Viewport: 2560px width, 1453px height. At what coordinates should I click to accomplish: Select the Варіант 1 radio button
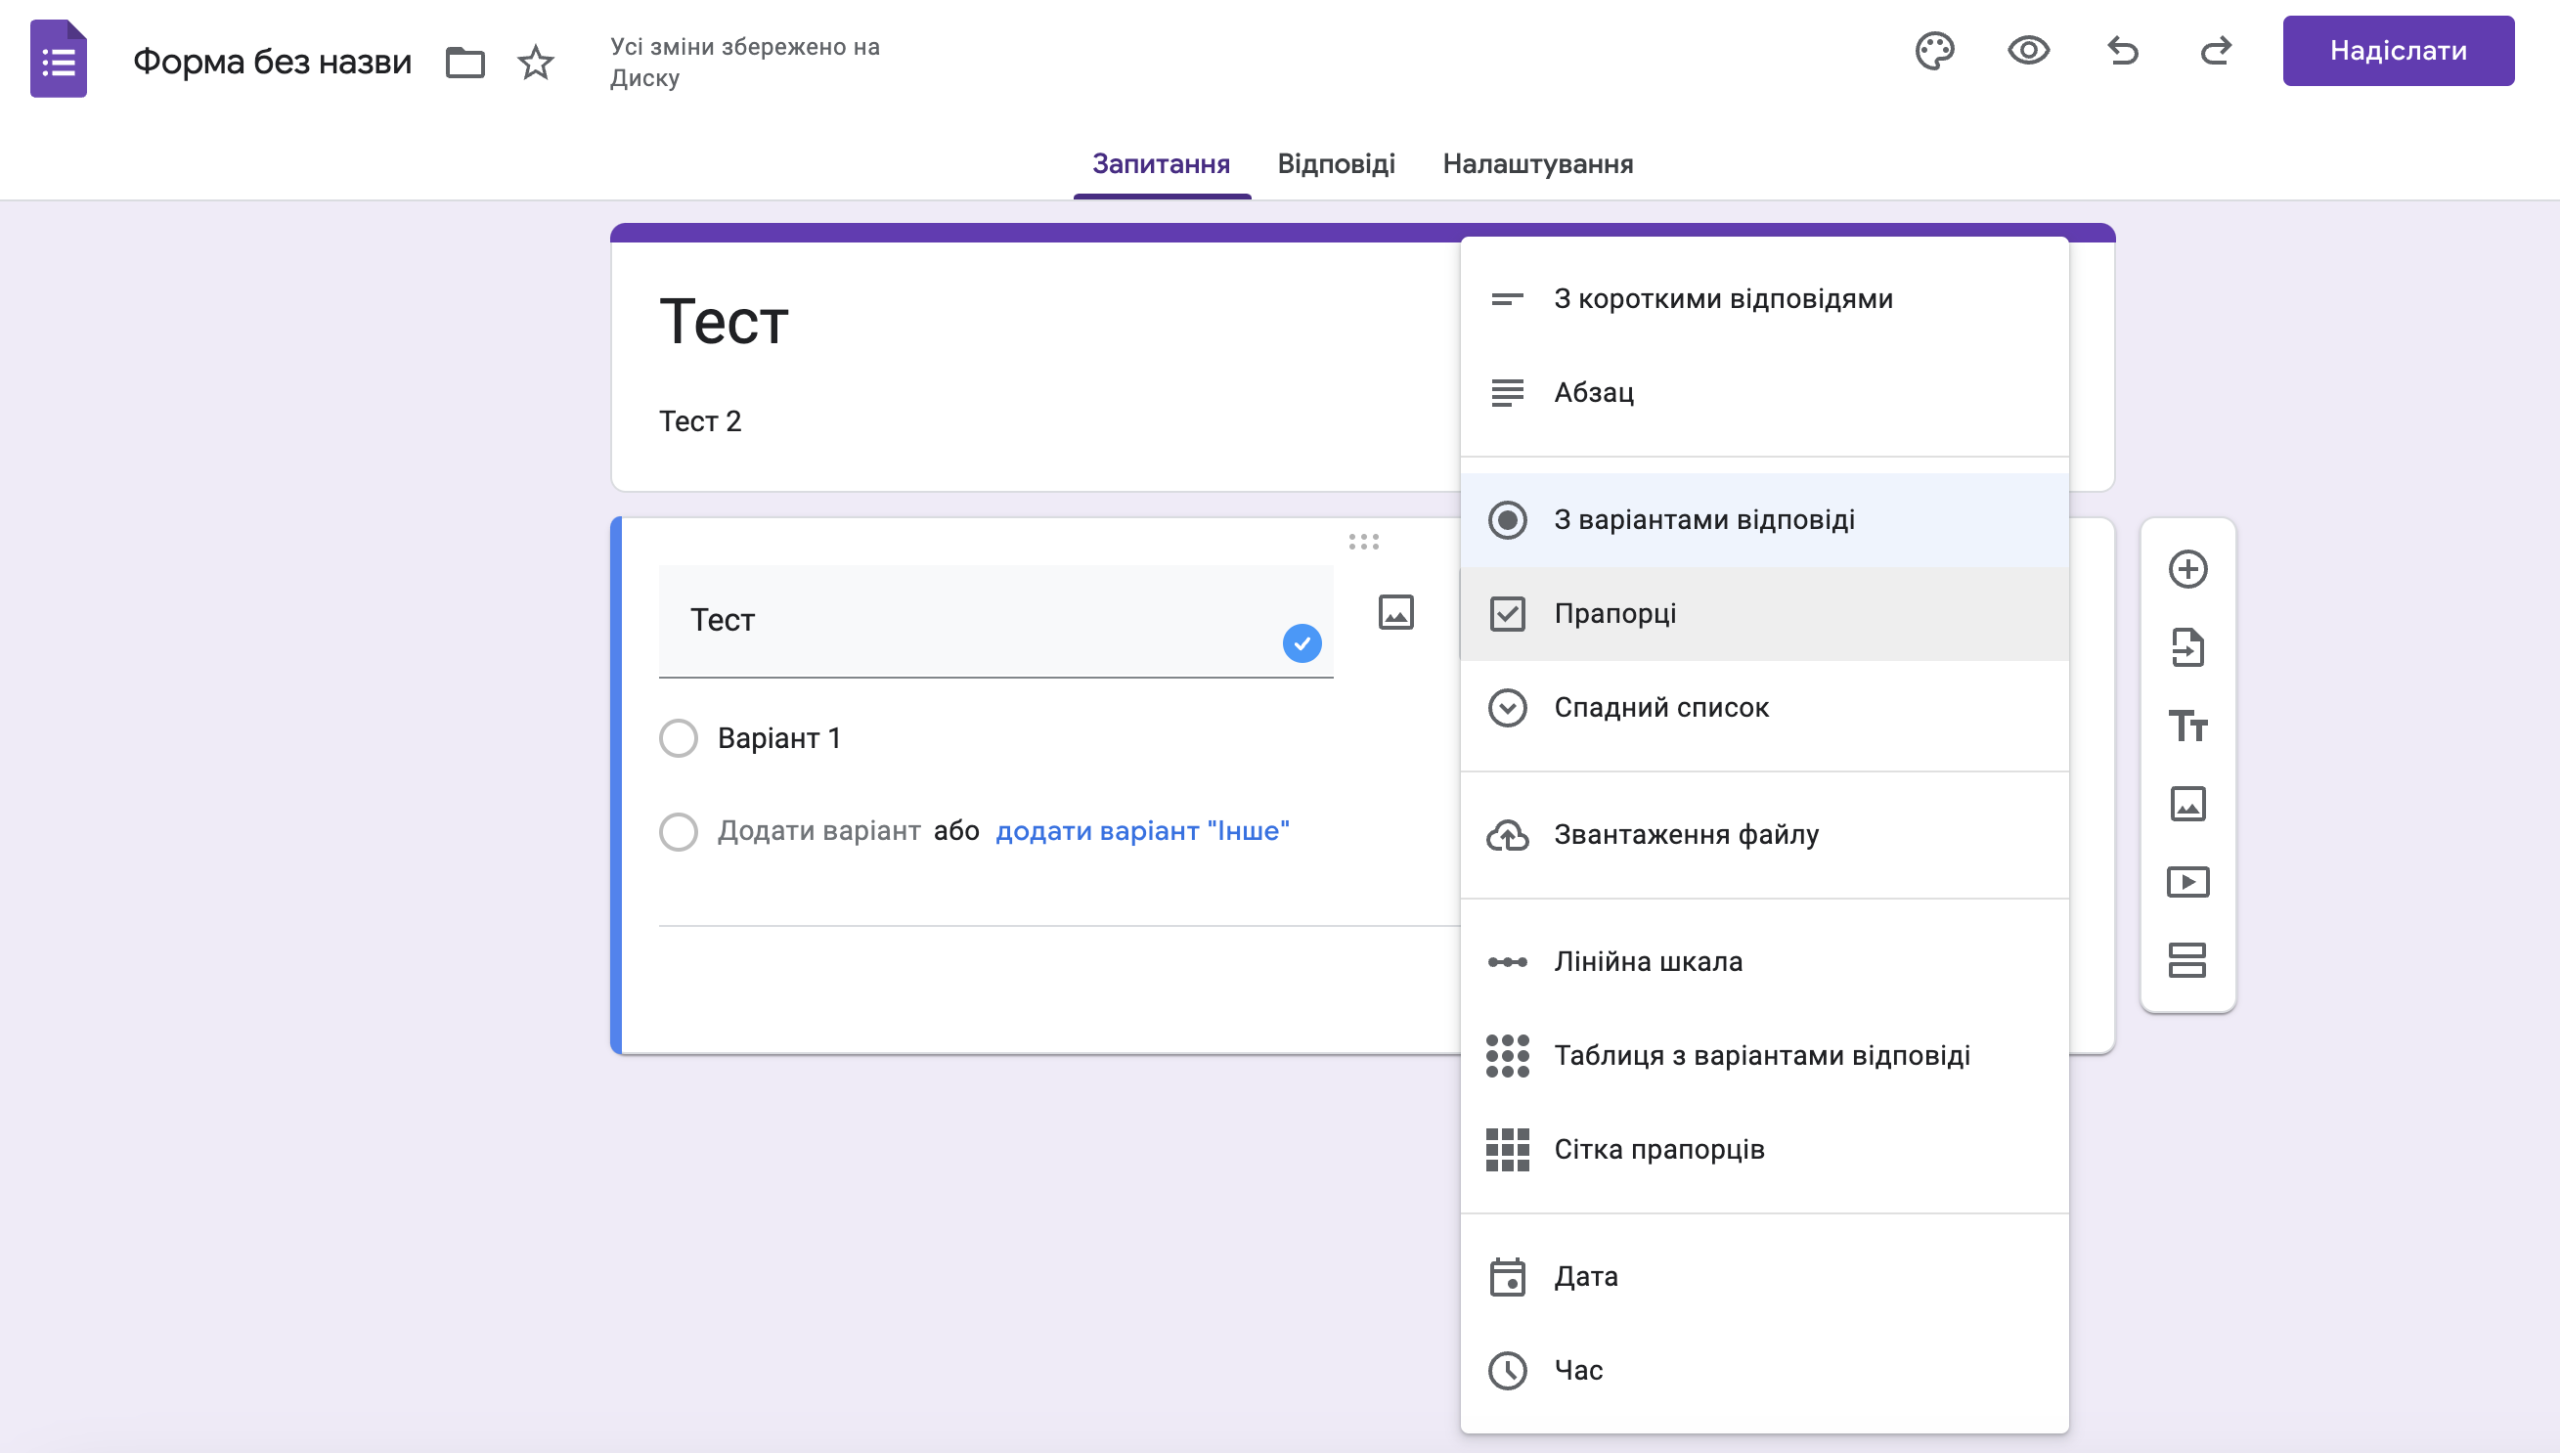pyautogui.click(x=678, y=738)
